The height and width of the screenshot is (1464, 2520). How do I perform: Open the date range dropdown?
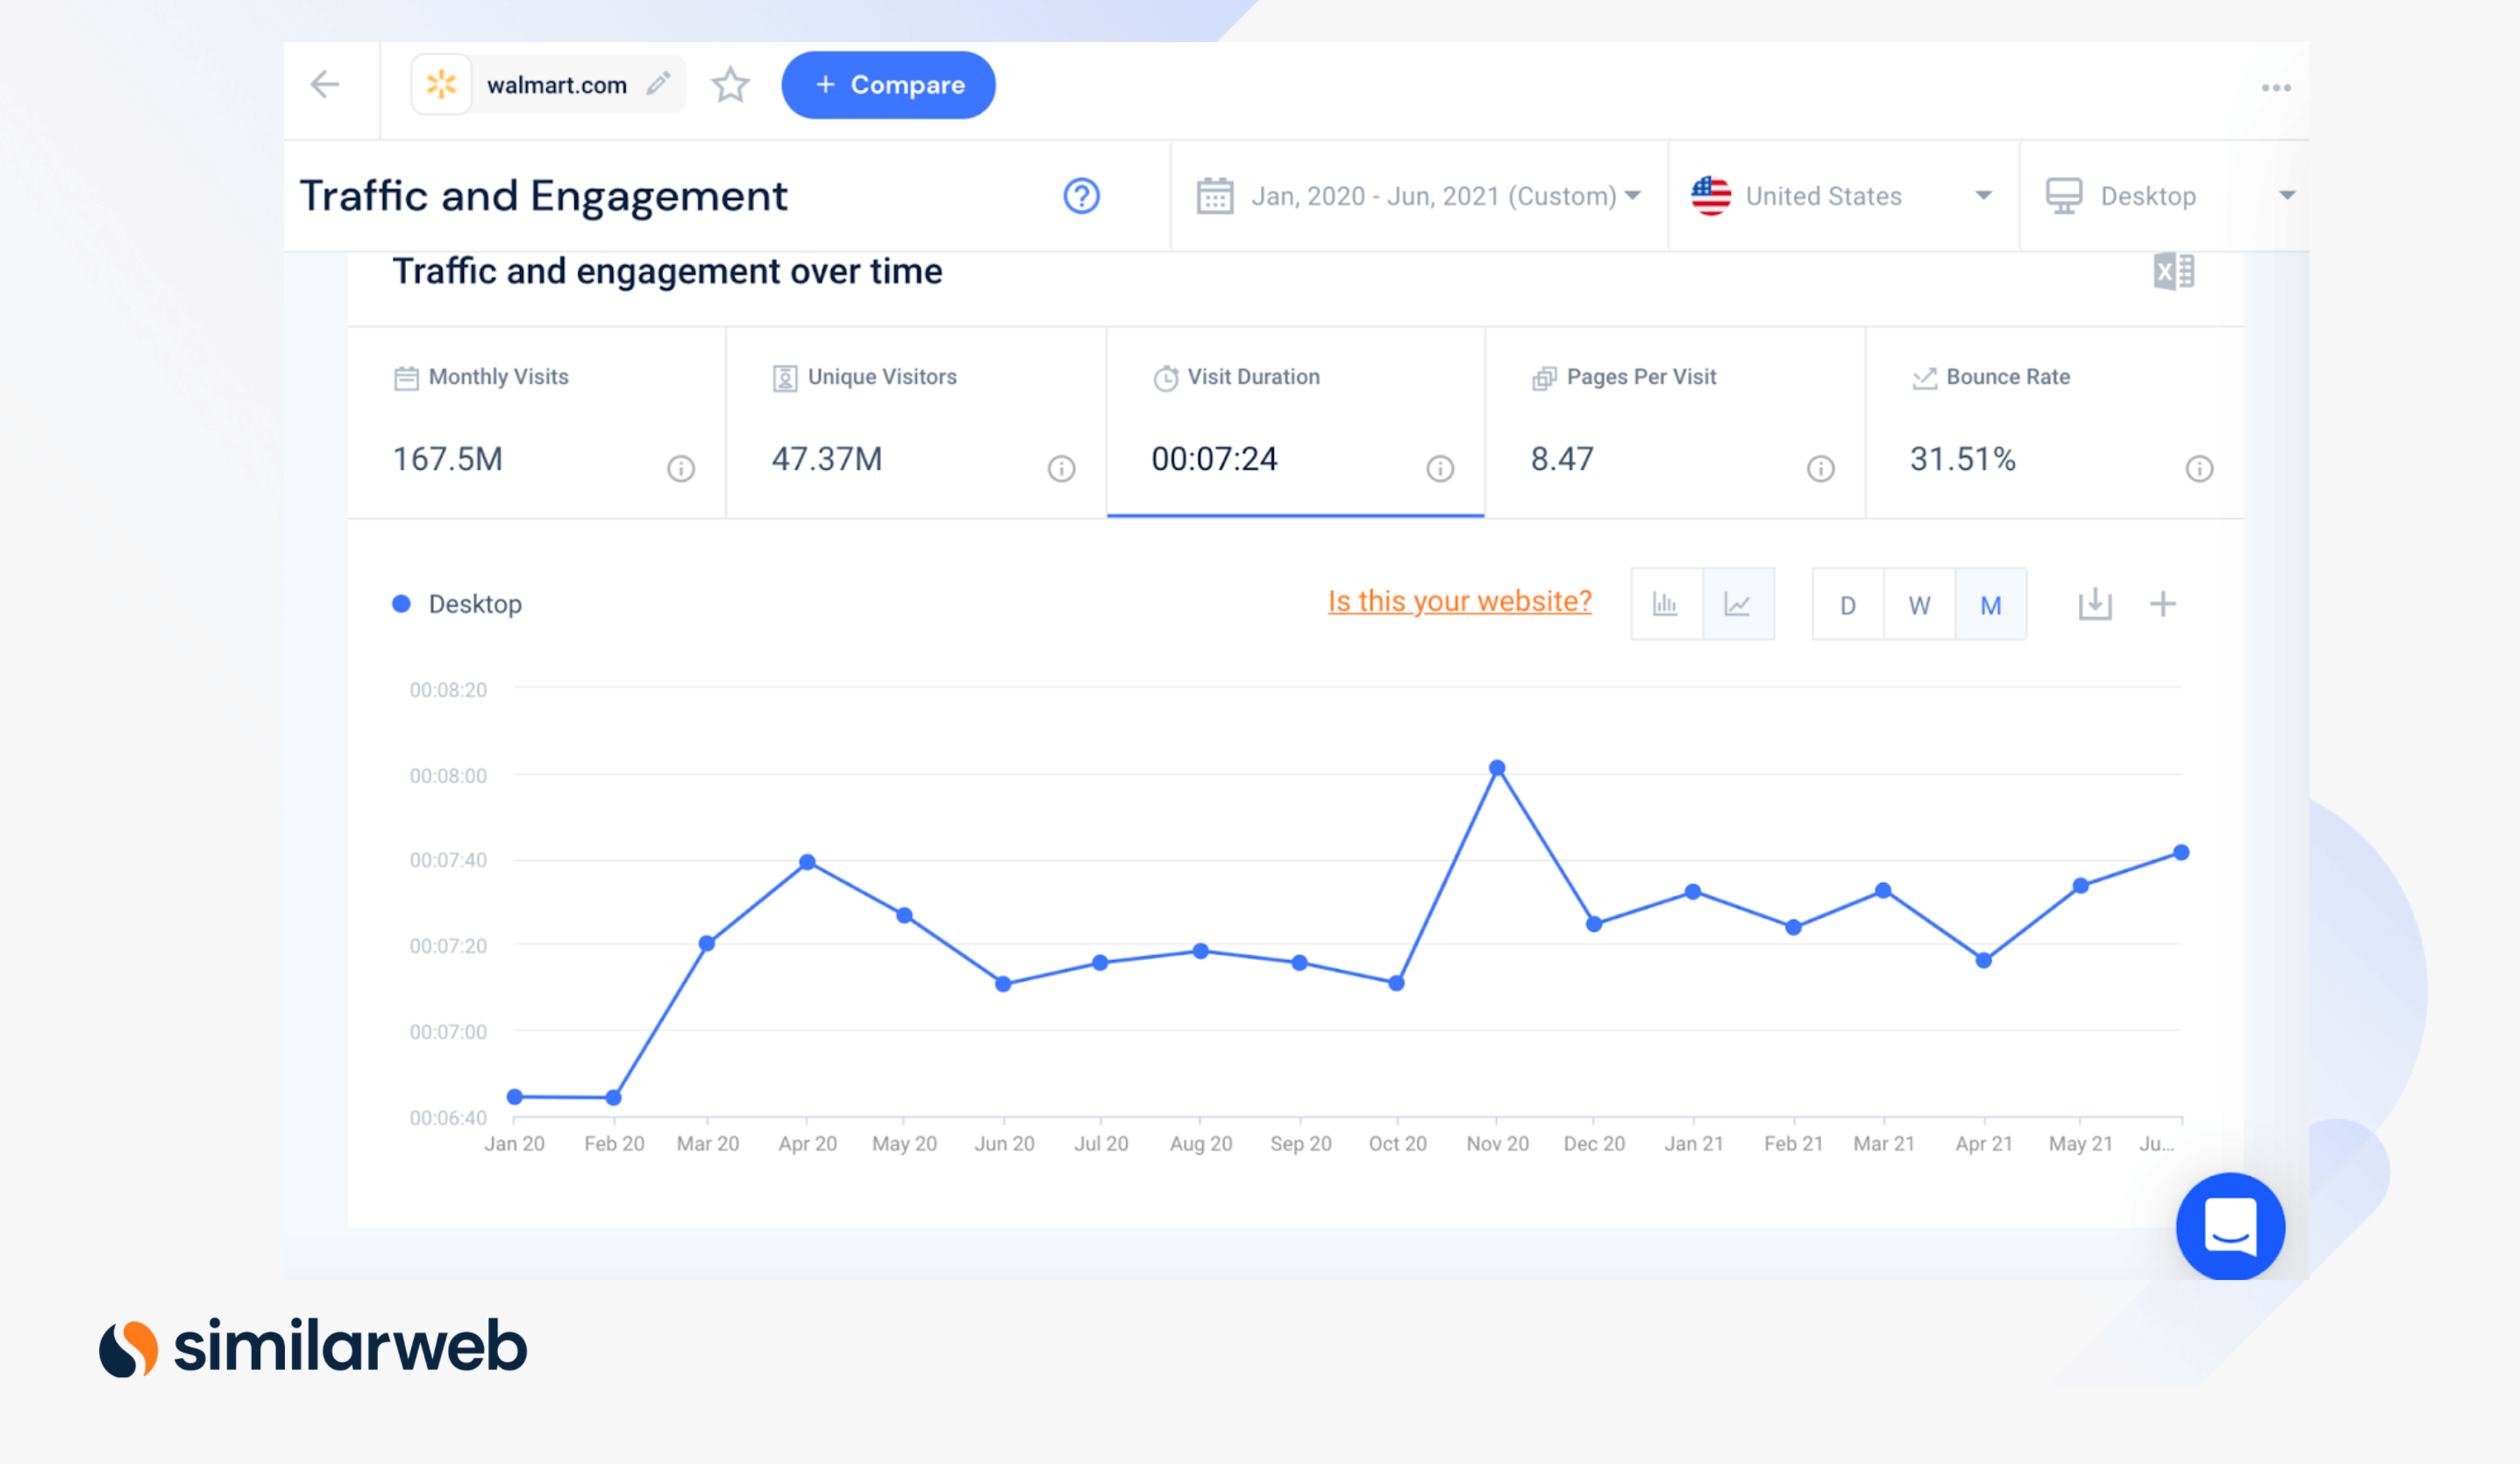pos(1418,196)
